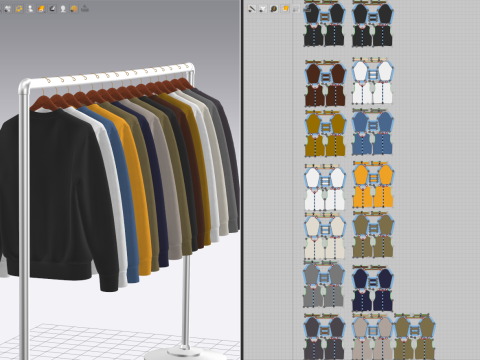Select the olive pattern set beside the taupe one
480x360 pixels.
[x=415, y=337]
